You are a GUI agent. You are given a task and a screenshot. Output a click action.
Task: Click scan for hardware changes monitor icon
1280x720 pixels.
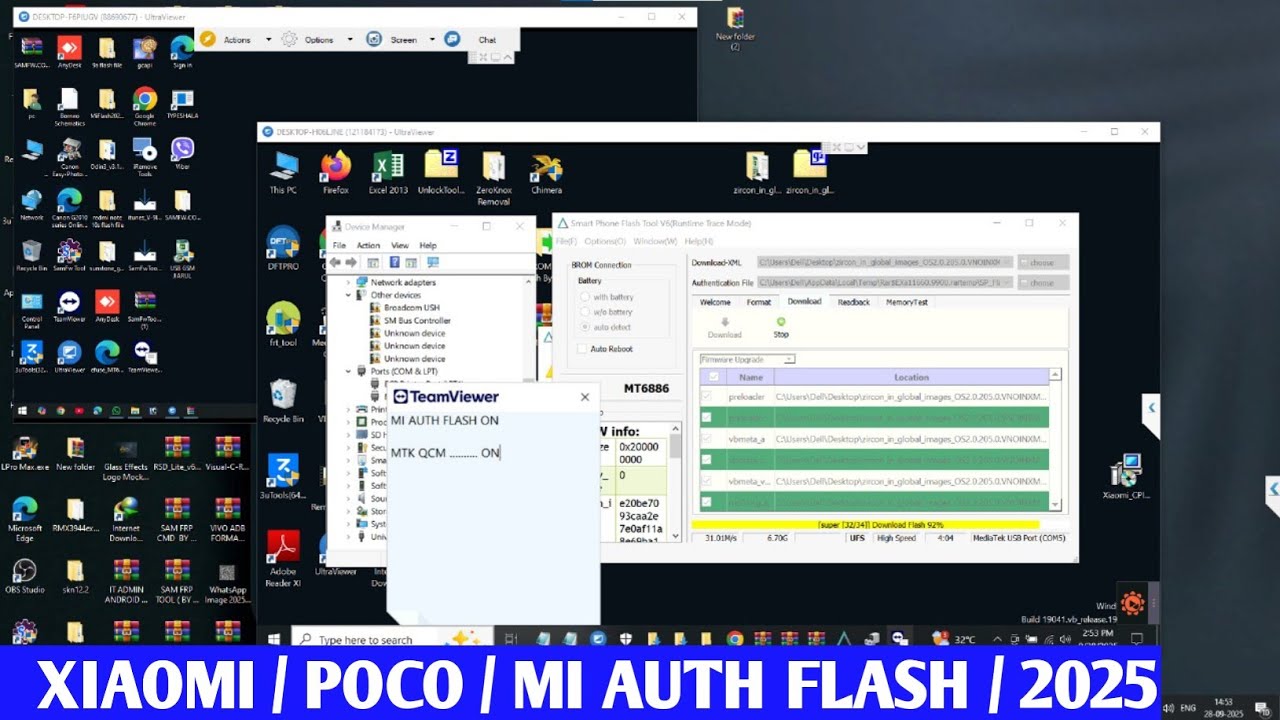(432, 262)
